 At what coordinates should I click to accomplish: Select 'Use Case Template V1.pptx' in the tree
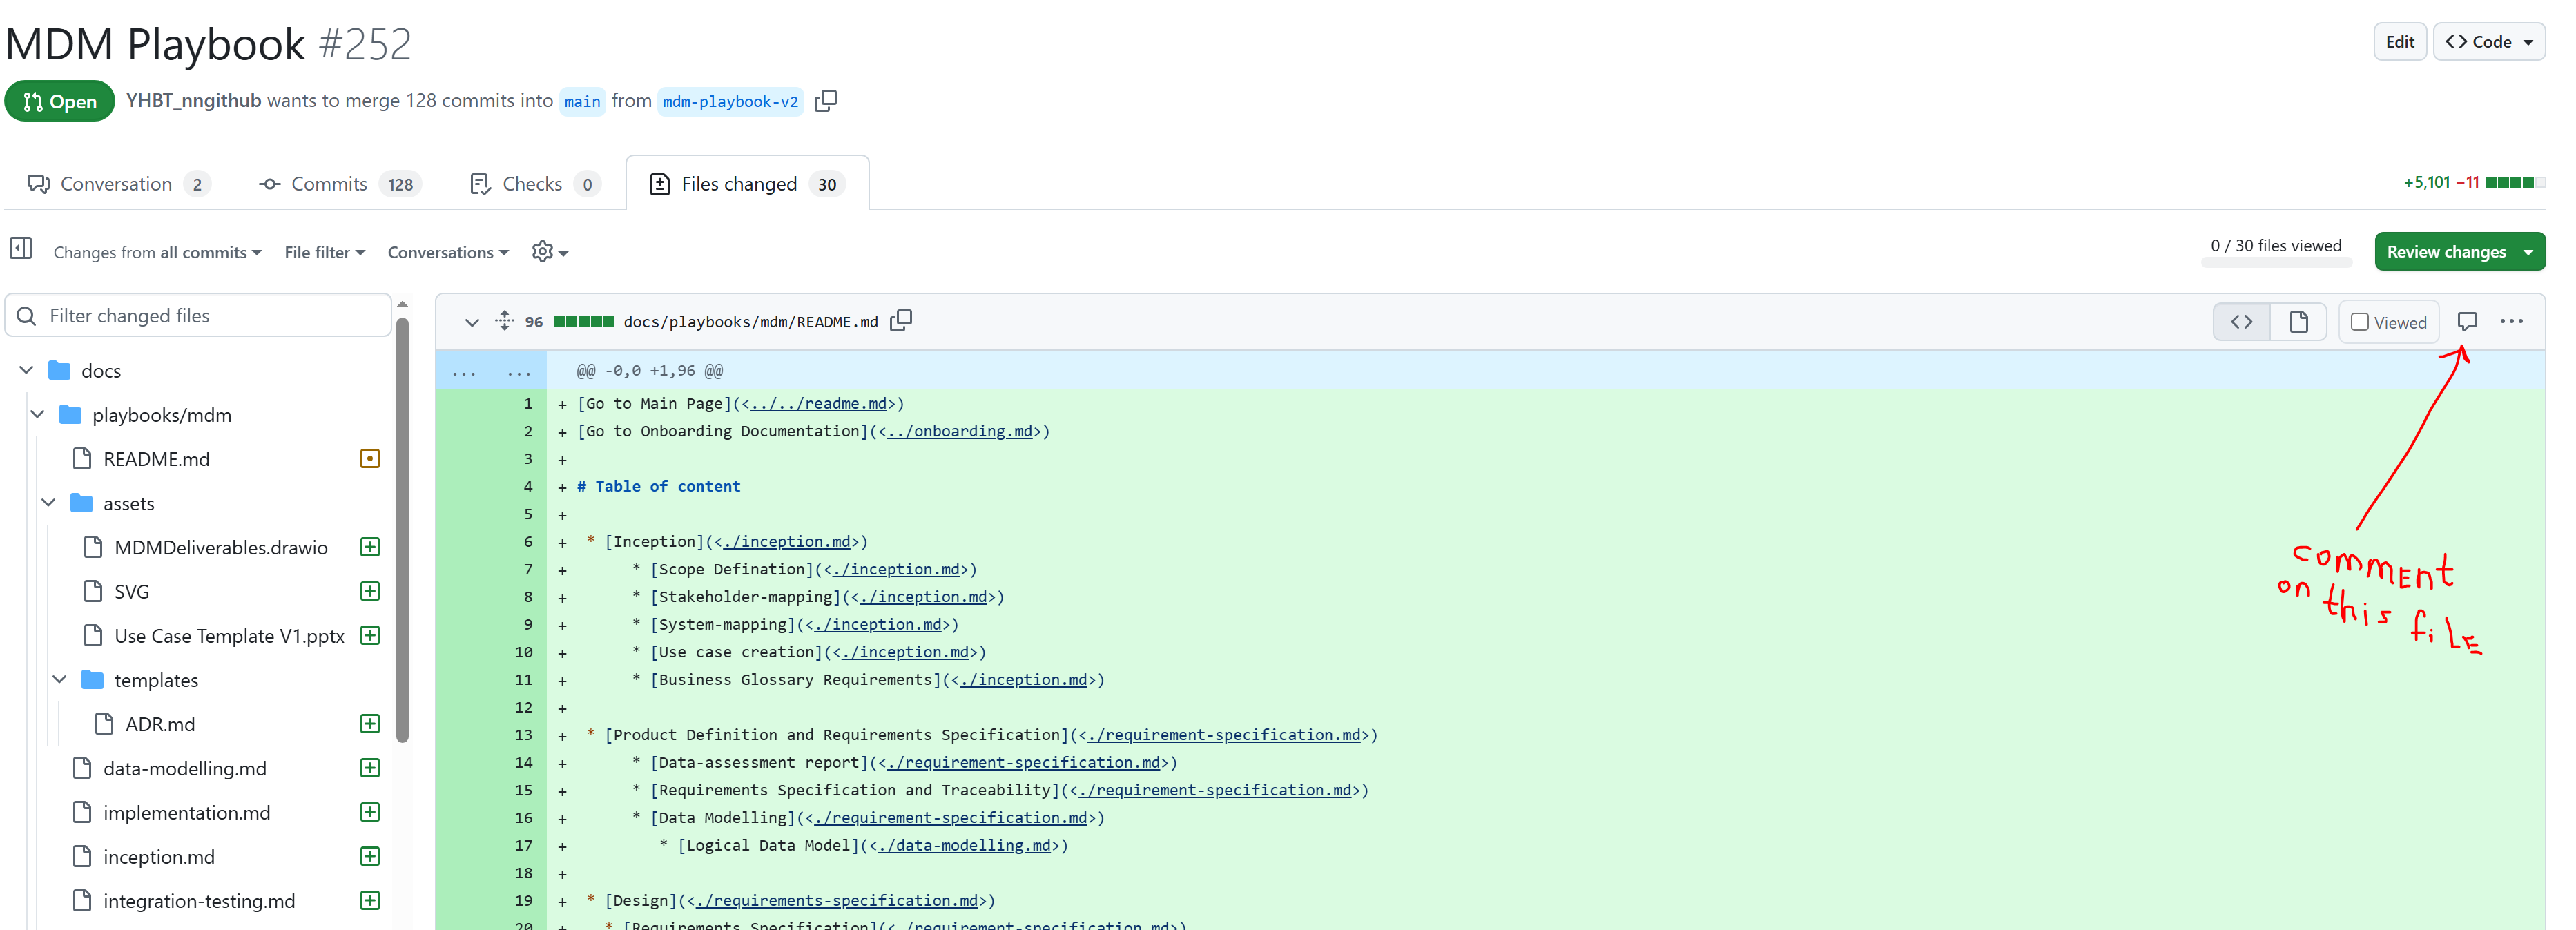[x=229, y=635]
